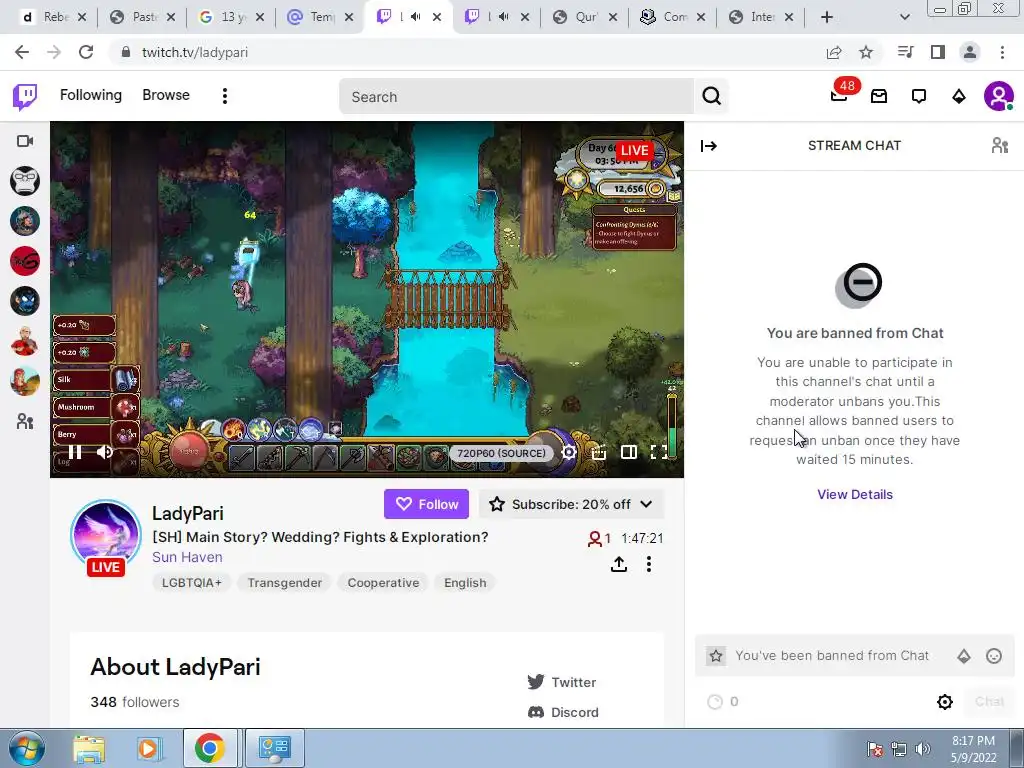Screen dimensions: 1024x768
Task: Select the Transgender tag
Action: coord(285,583)
